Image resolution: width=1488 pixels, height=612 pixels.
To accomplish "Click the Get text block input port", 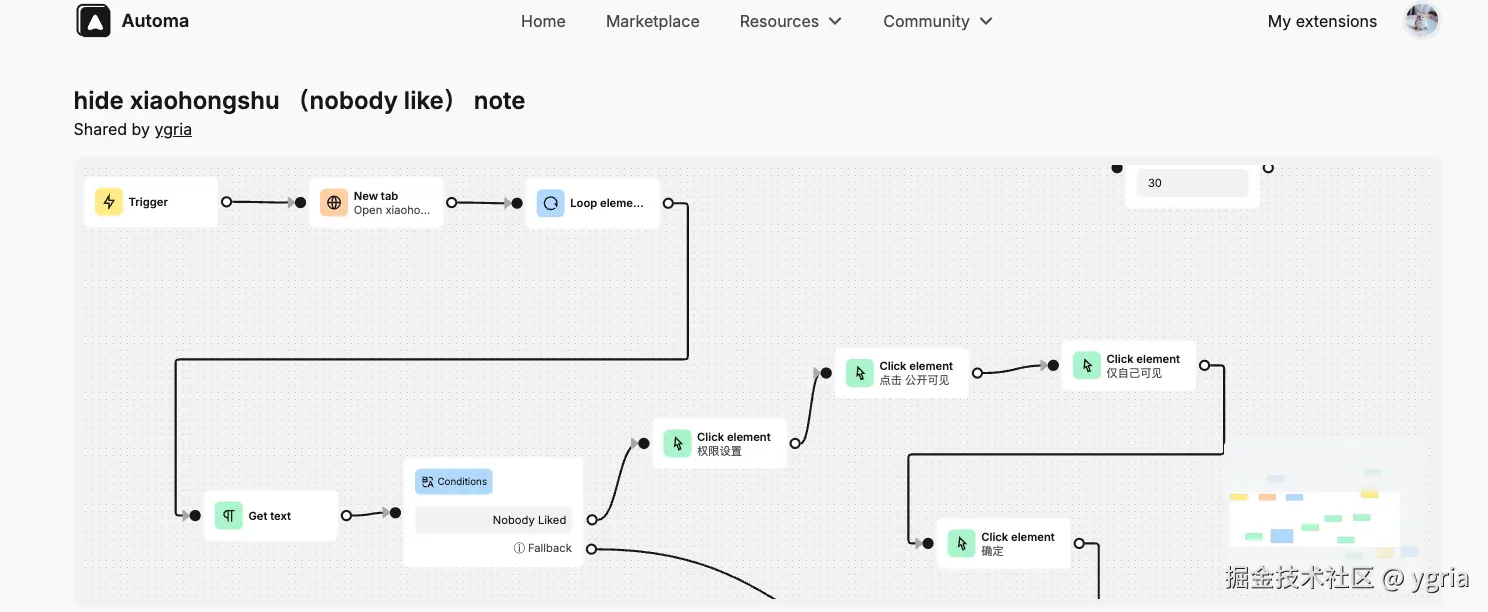I will click(195, 516).
